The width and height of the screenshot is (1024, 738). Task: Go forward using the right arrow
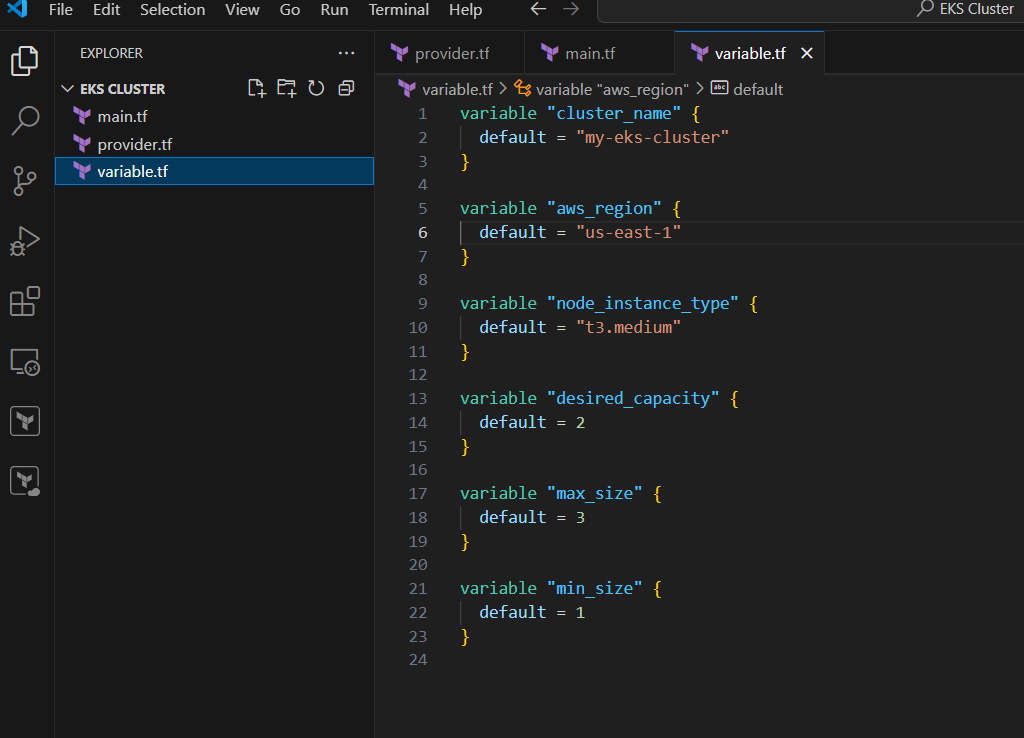(x=571, y=9)
